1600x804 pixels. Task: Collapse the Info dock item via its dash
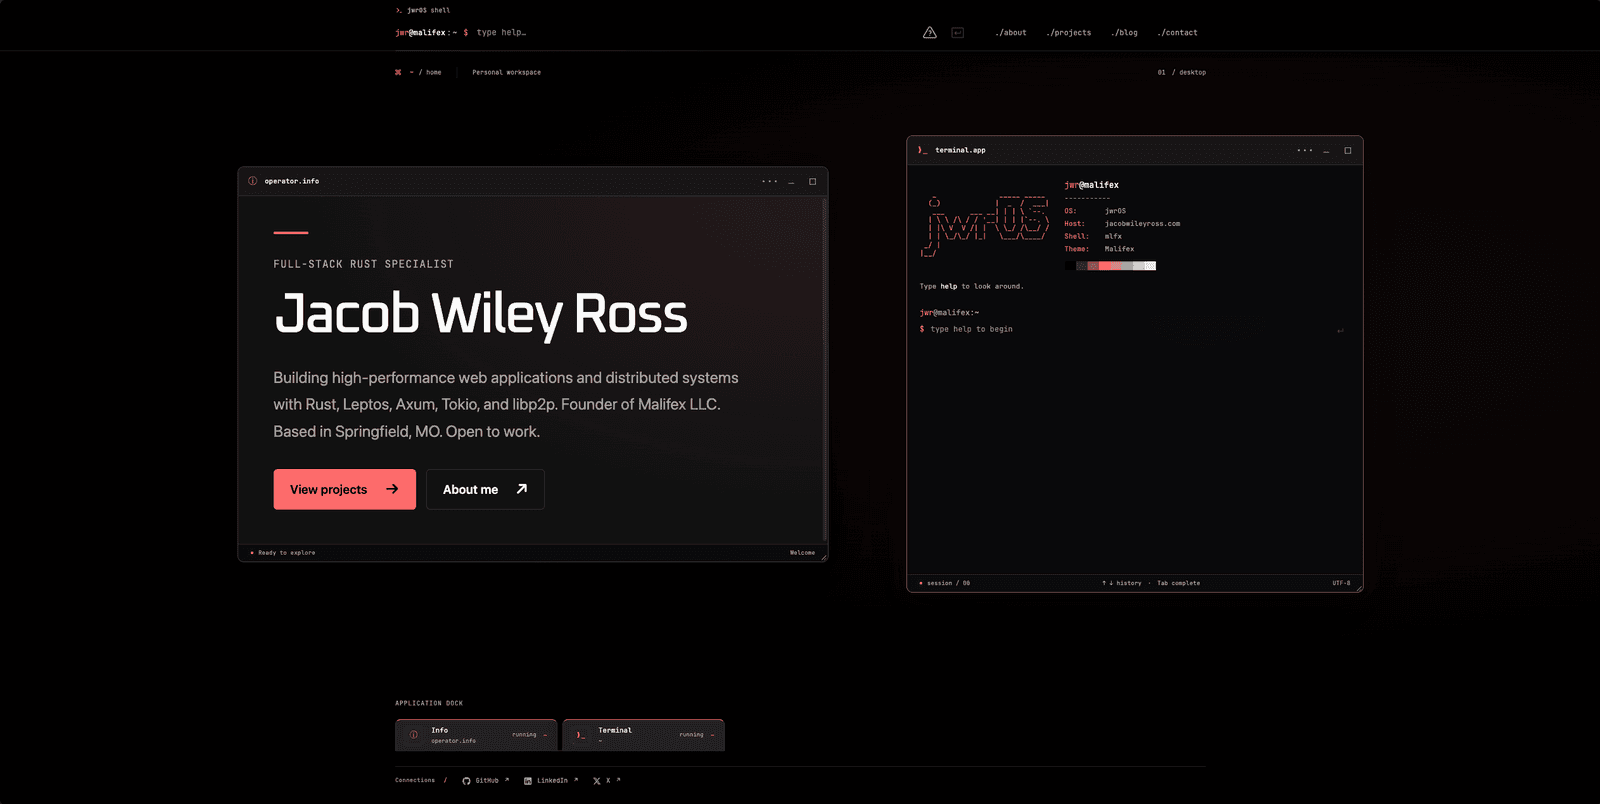[x=545, y=735]
